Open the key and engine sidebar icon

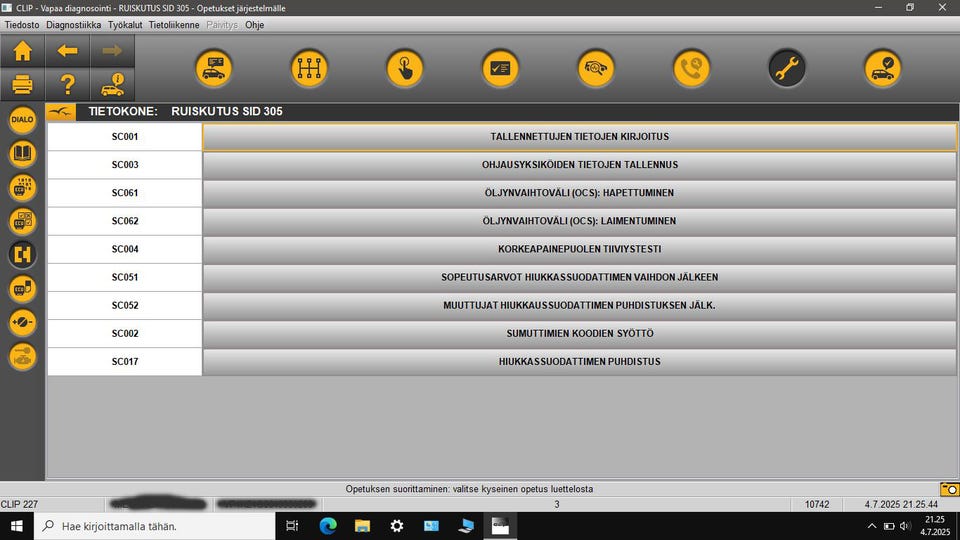22,356
